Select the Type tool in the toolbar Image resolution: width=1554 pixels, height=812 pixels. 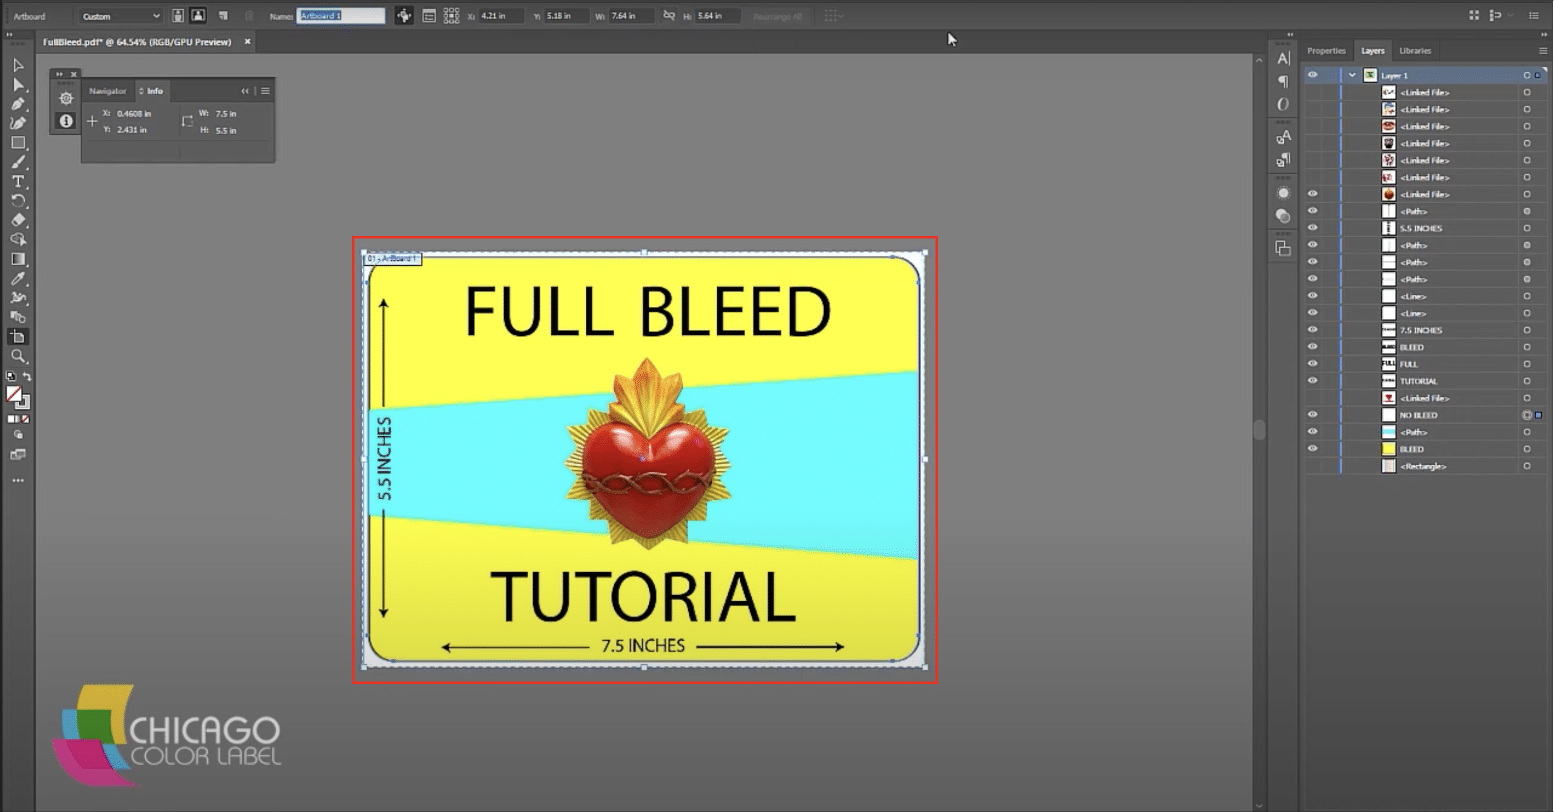click(x=18, y=182)
